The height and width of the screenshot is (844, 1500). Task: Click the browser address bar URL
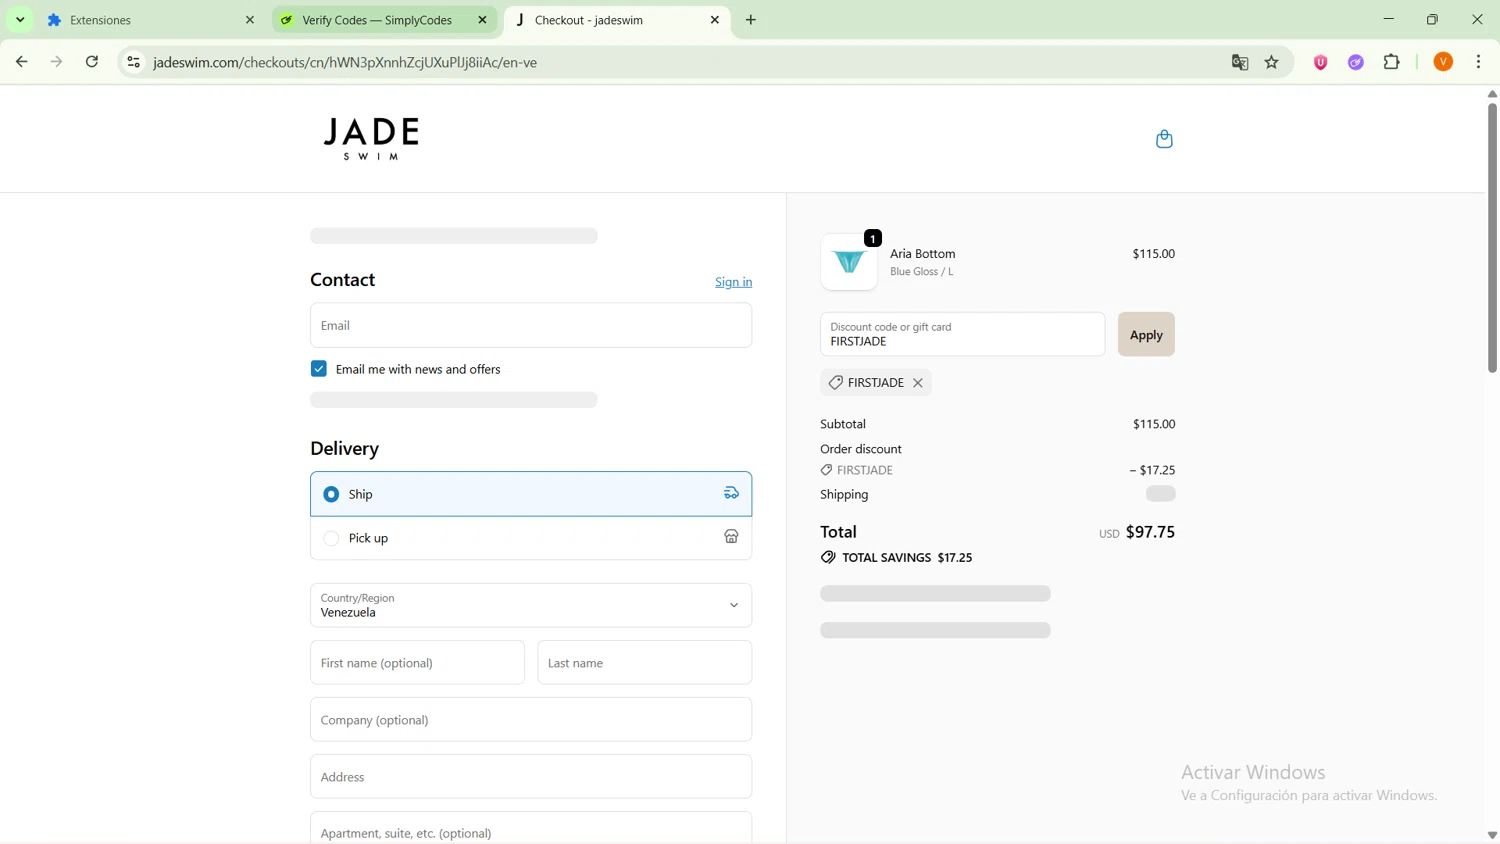[345, 62]
